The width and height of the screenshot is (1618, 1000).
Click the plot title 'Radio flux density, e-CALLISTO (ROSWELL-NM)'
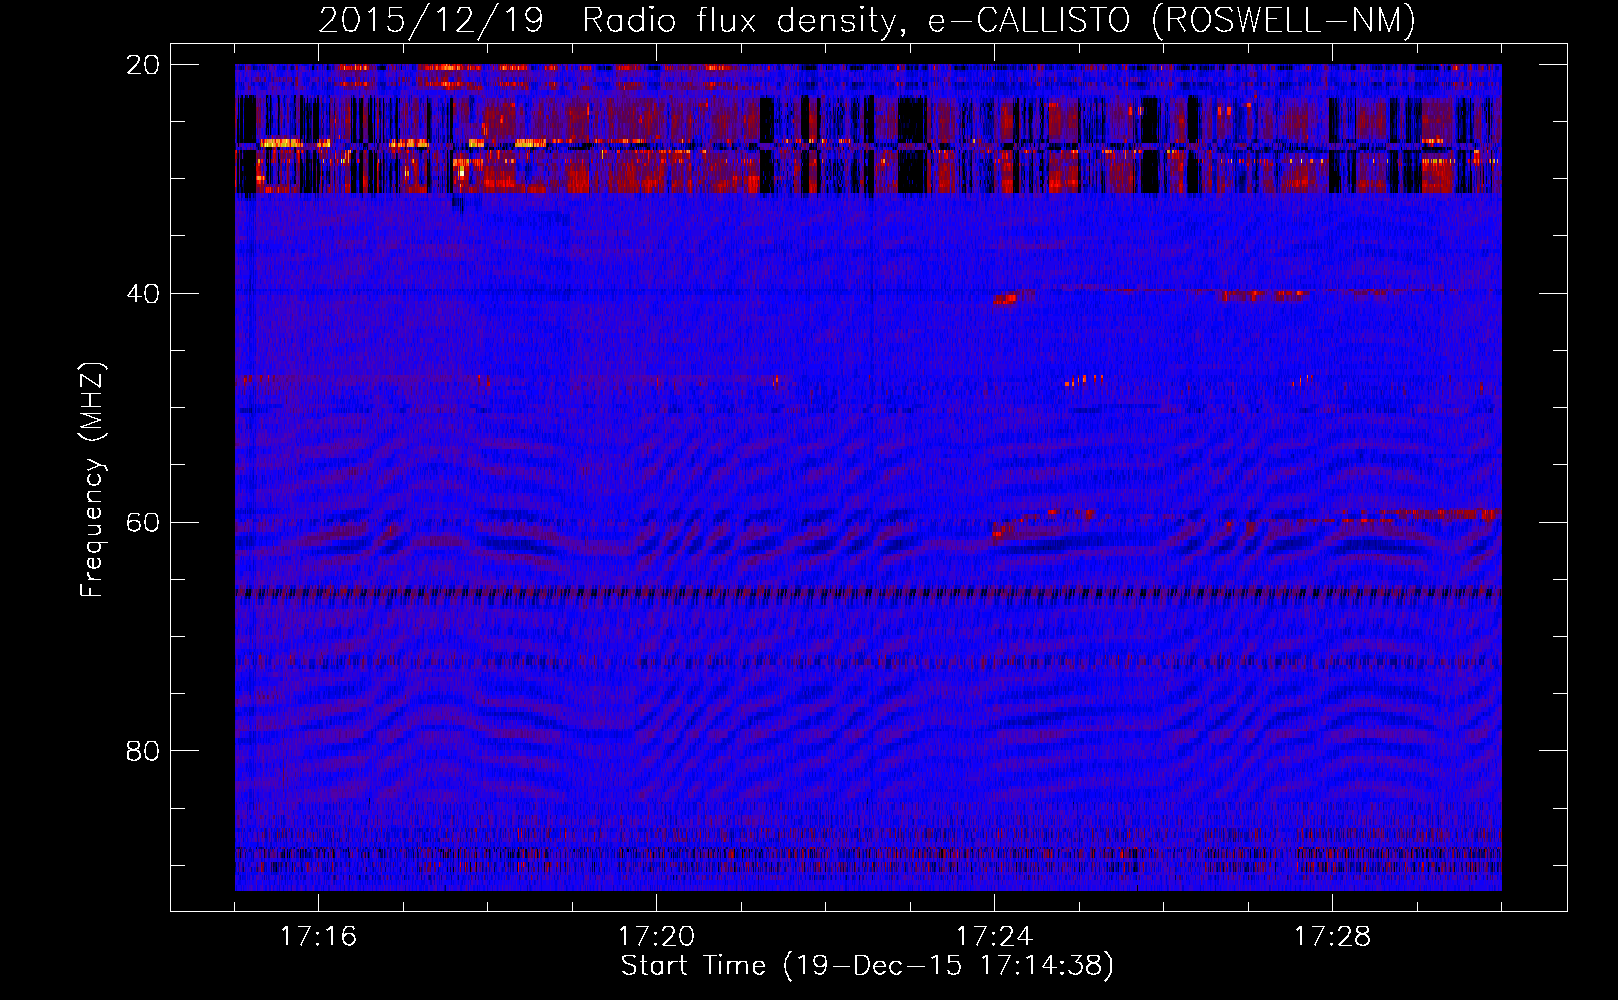pos(999,21)
